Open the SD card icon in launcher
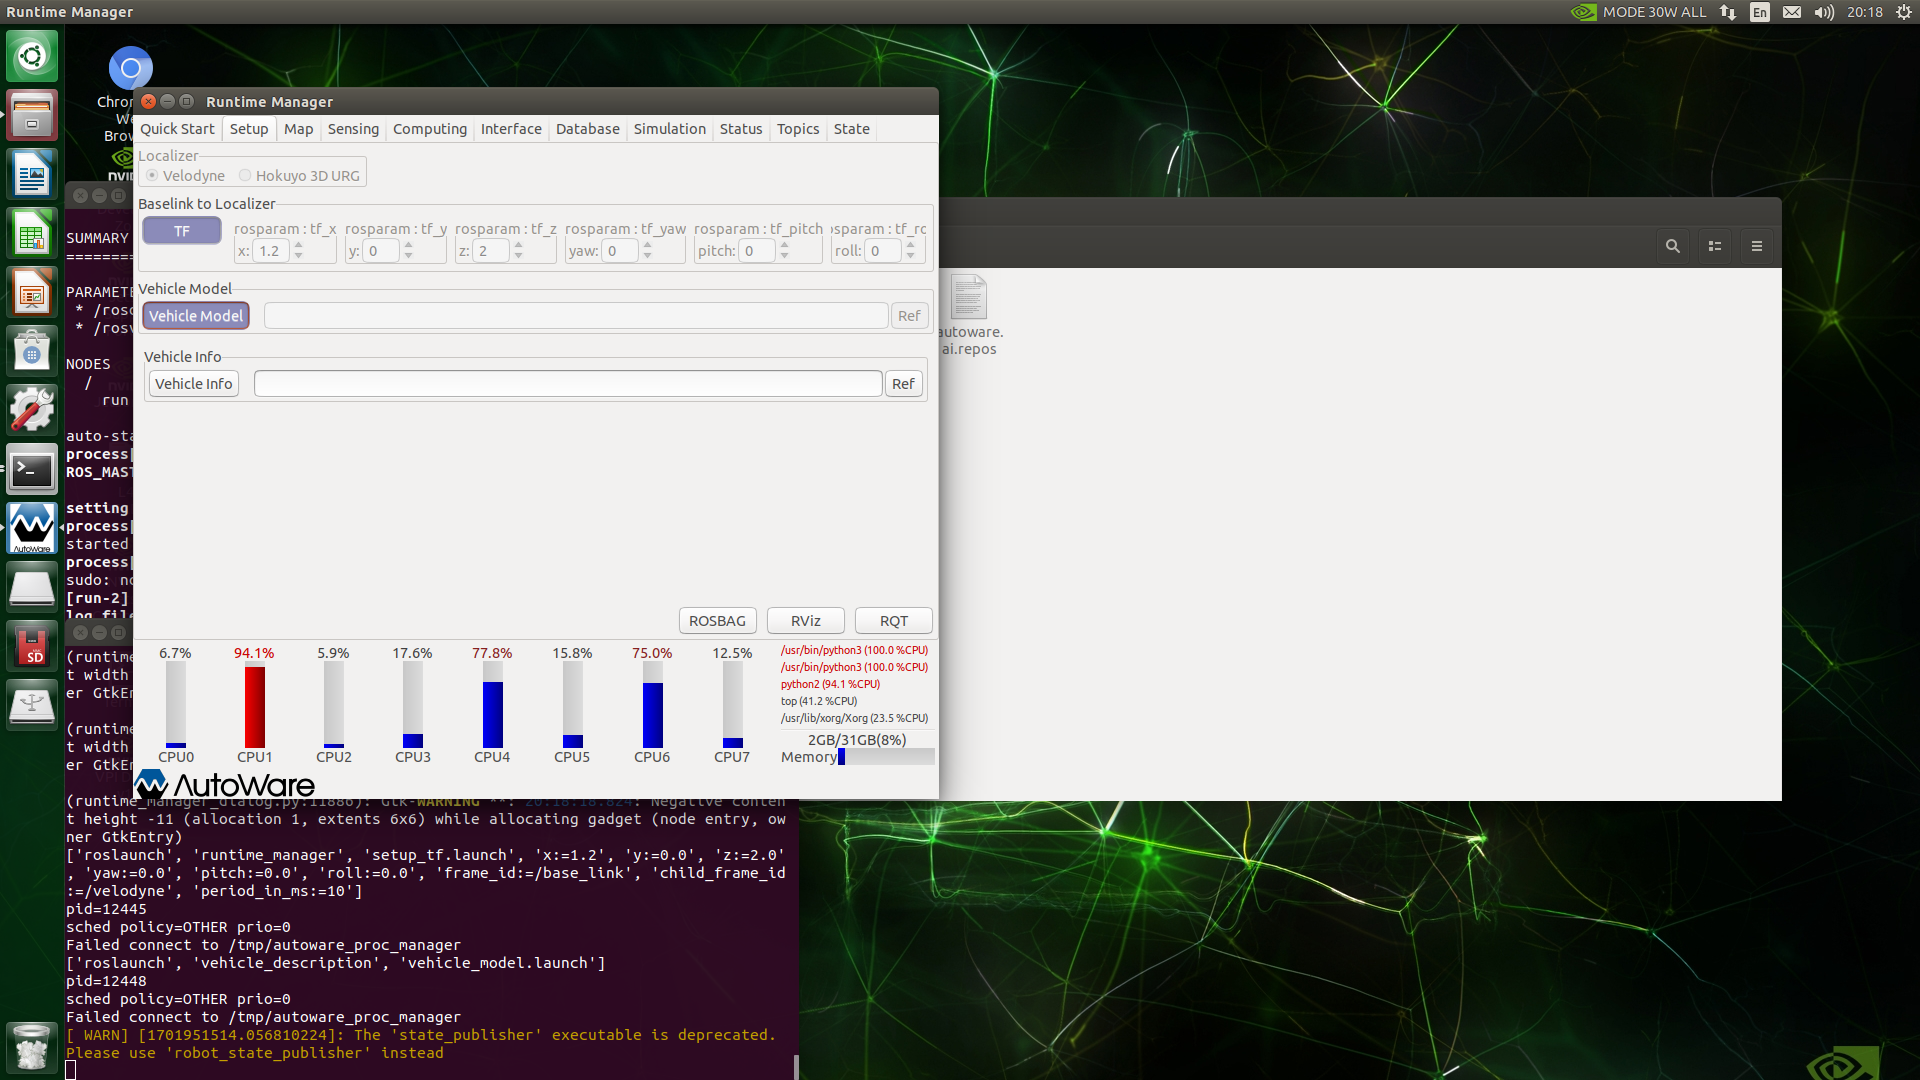 [x=32, y=647]
